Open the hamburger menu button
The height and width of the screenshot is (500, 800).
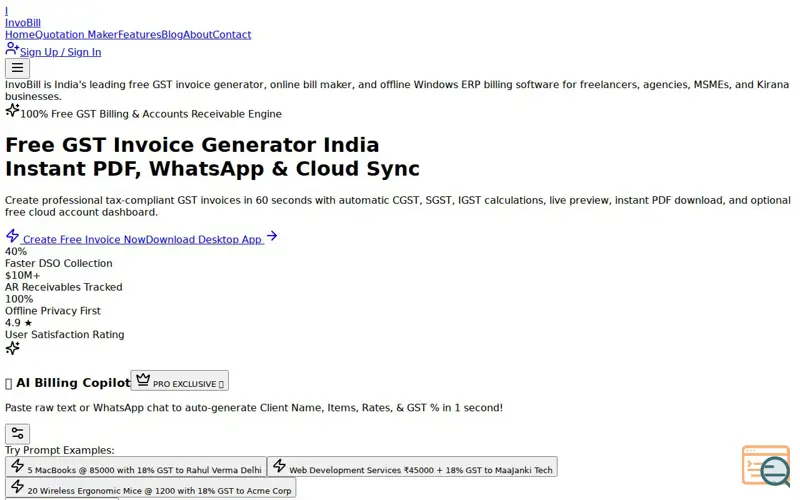pyautogui.click(x=17, y=68)
